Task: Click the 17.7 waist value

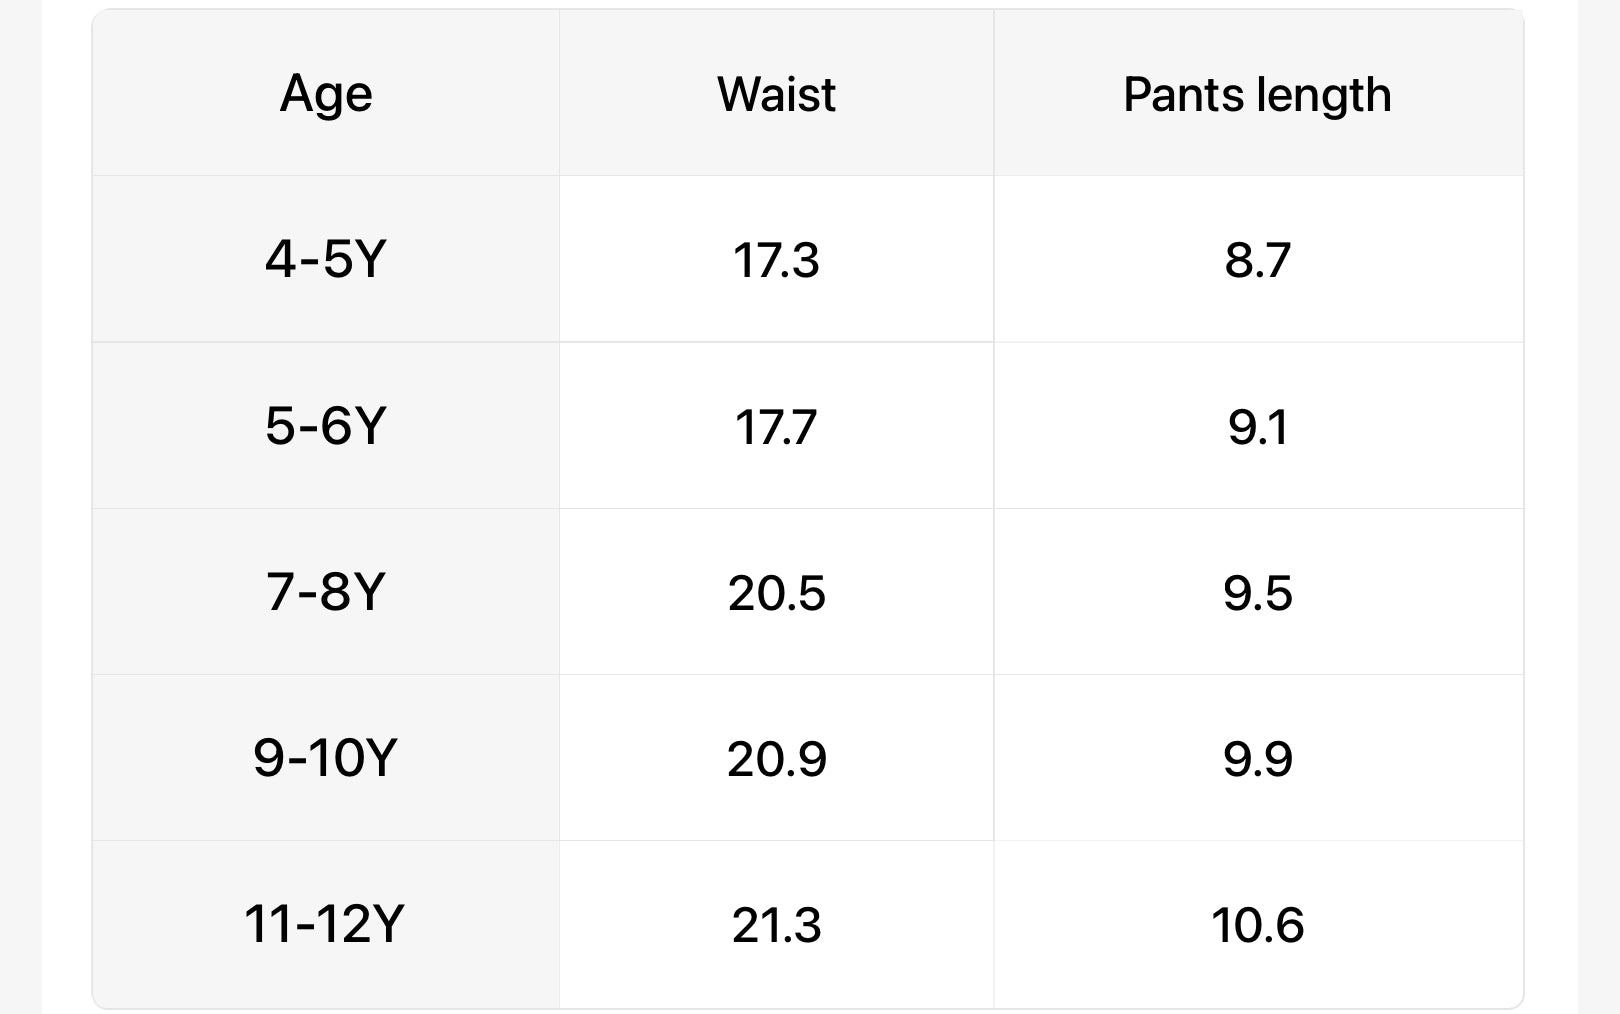Action: (x=776, y=426)
